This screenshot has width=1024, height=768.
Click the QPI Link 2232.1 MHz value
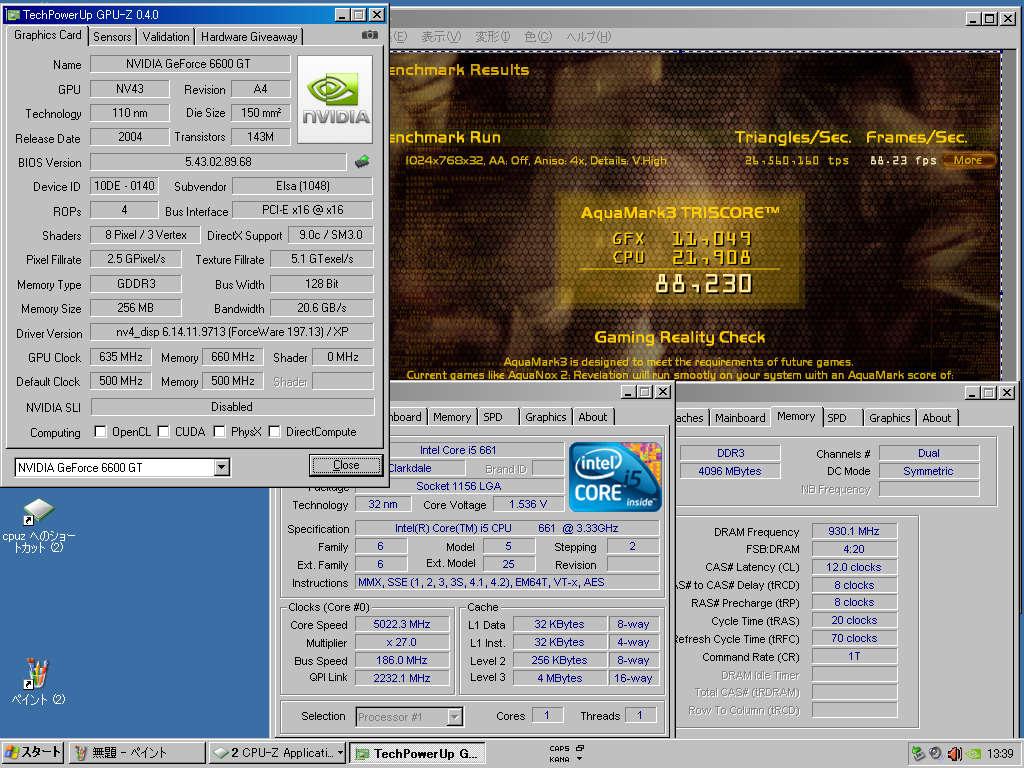tap(402, 679)
